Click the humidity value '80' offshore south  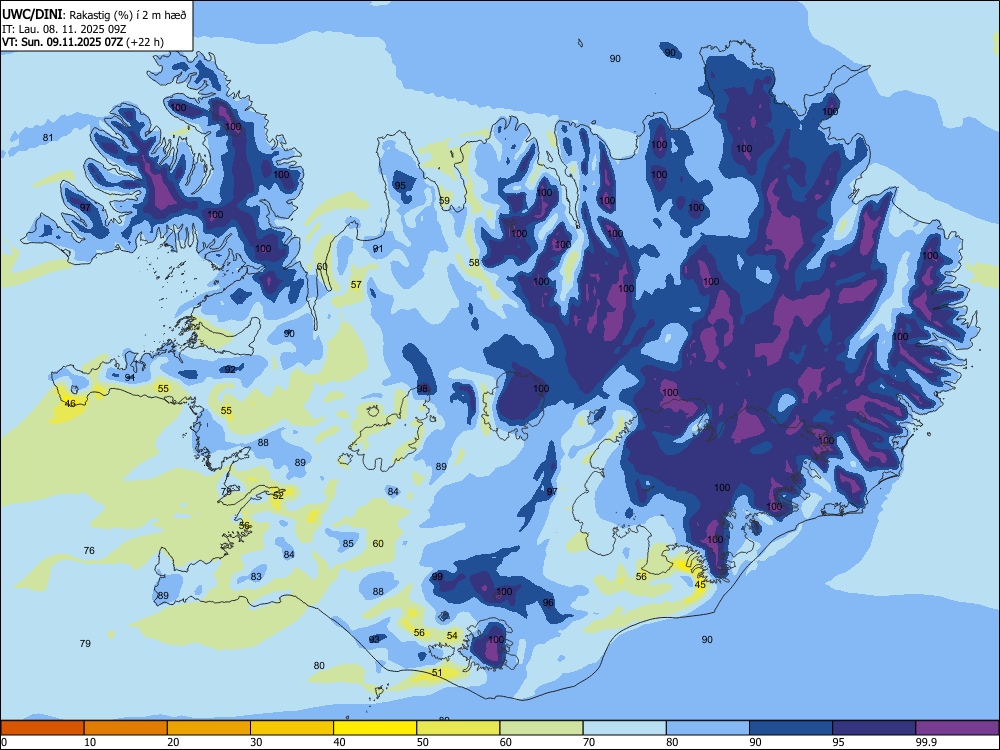point(319,666)
